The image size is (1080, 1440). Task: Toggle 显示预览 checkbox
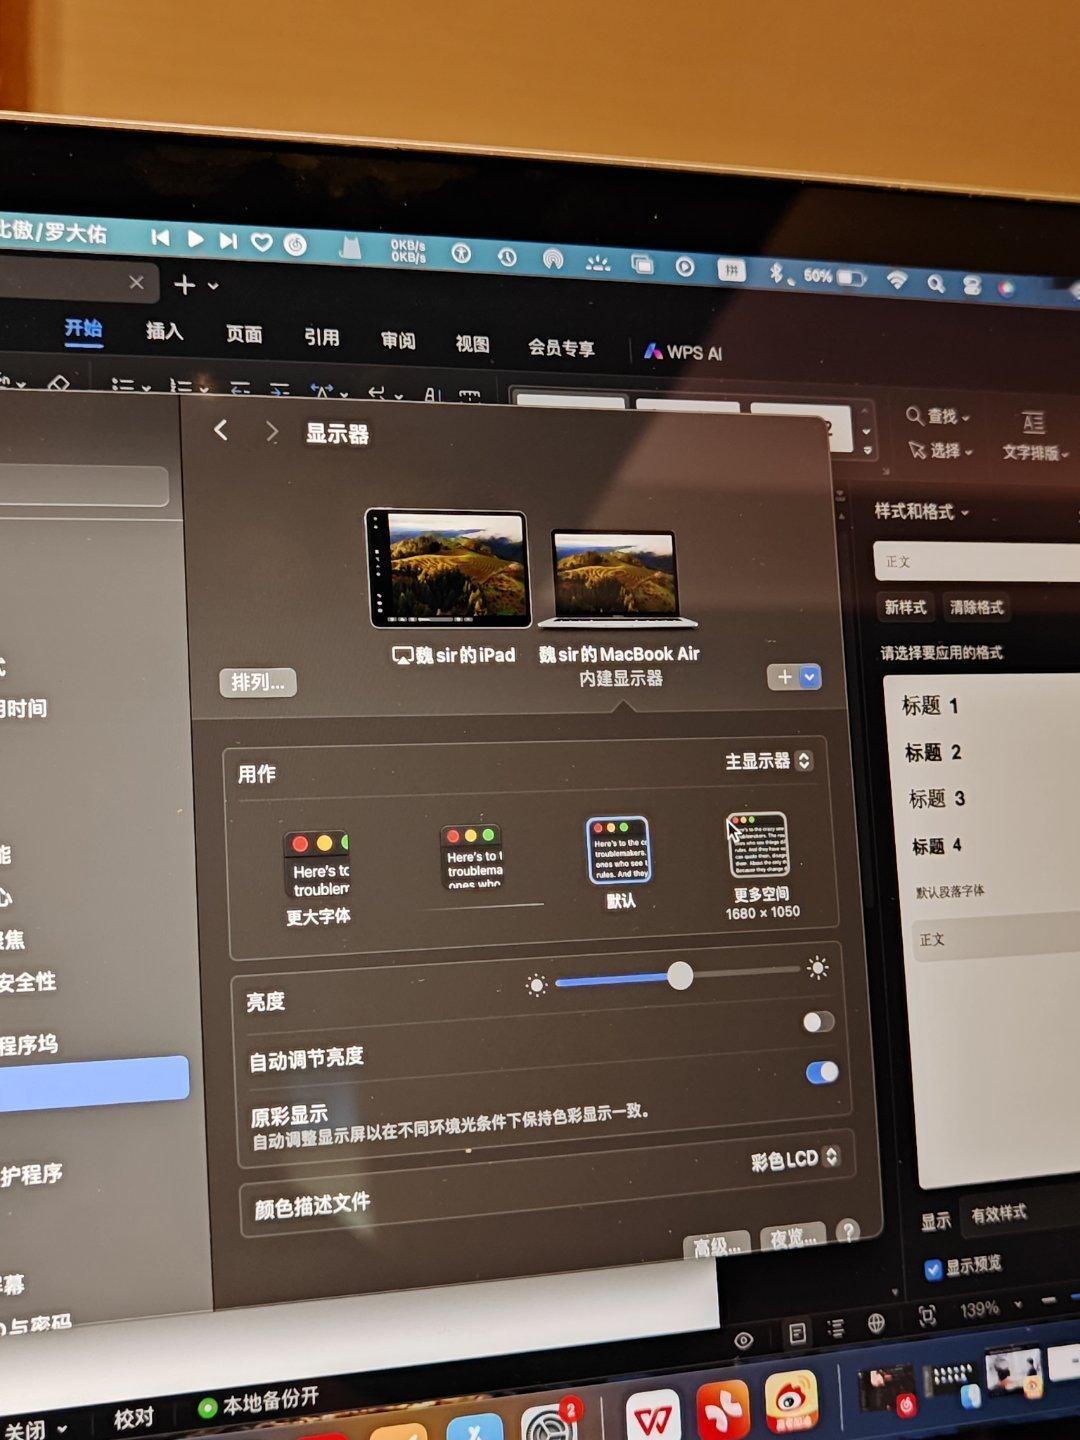[x=933, y=1269]
